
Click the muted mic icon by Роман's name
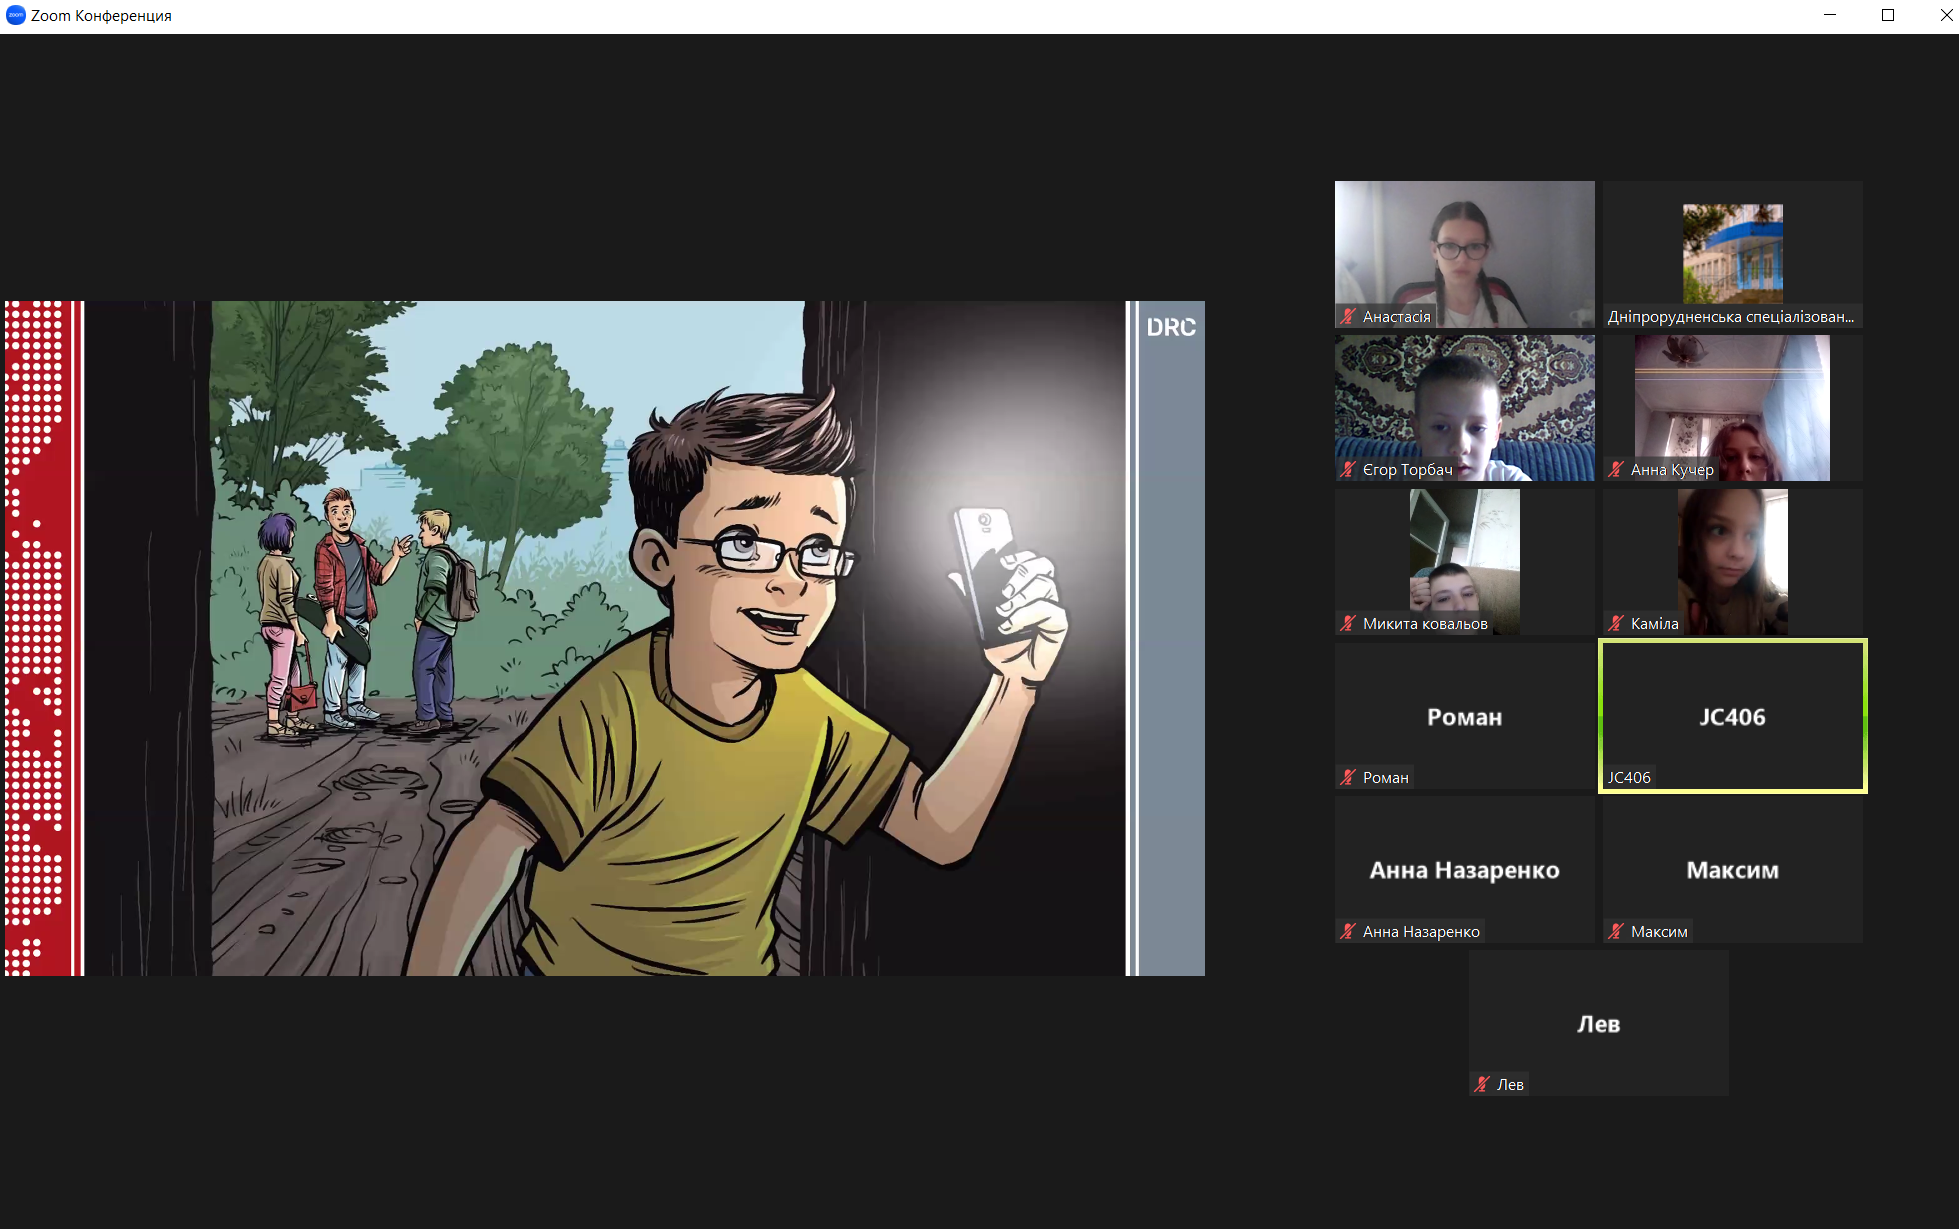click(1348, 778)
